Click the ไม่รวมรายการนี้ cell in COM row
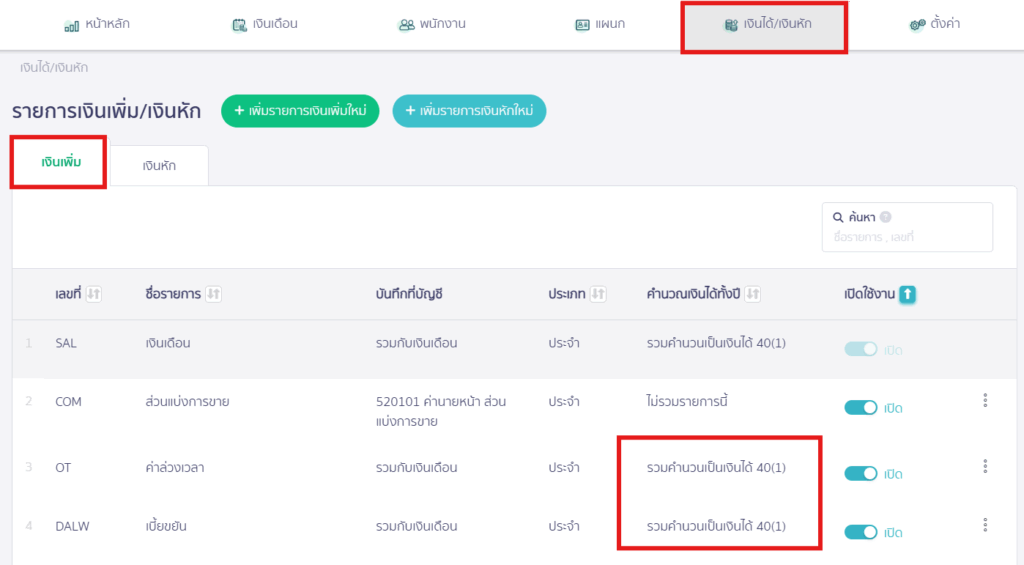The image size is (1024, 565). [687, 401]
